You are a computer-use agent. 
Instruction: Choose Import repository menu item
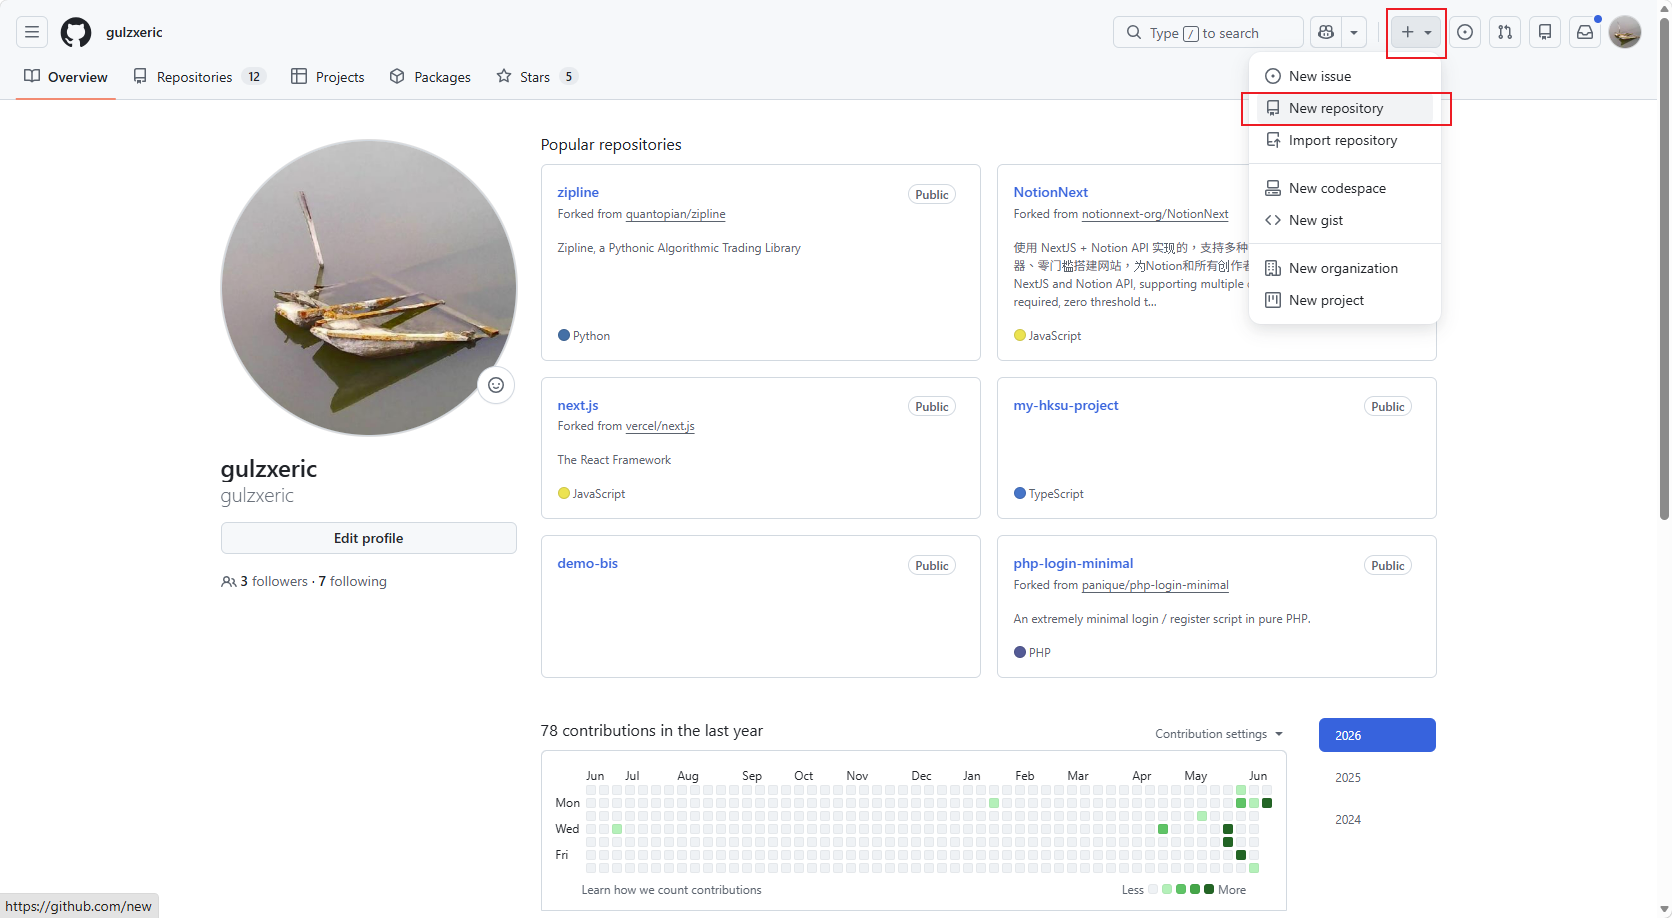coord(1345,140)
